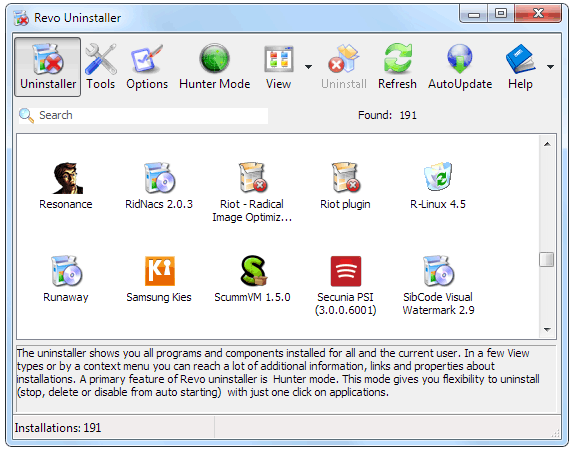Open the Tools toolbar section
Image resolution: width=575 pixels, height=450 pixels.
pyautogui.click(x=101, y=67)
